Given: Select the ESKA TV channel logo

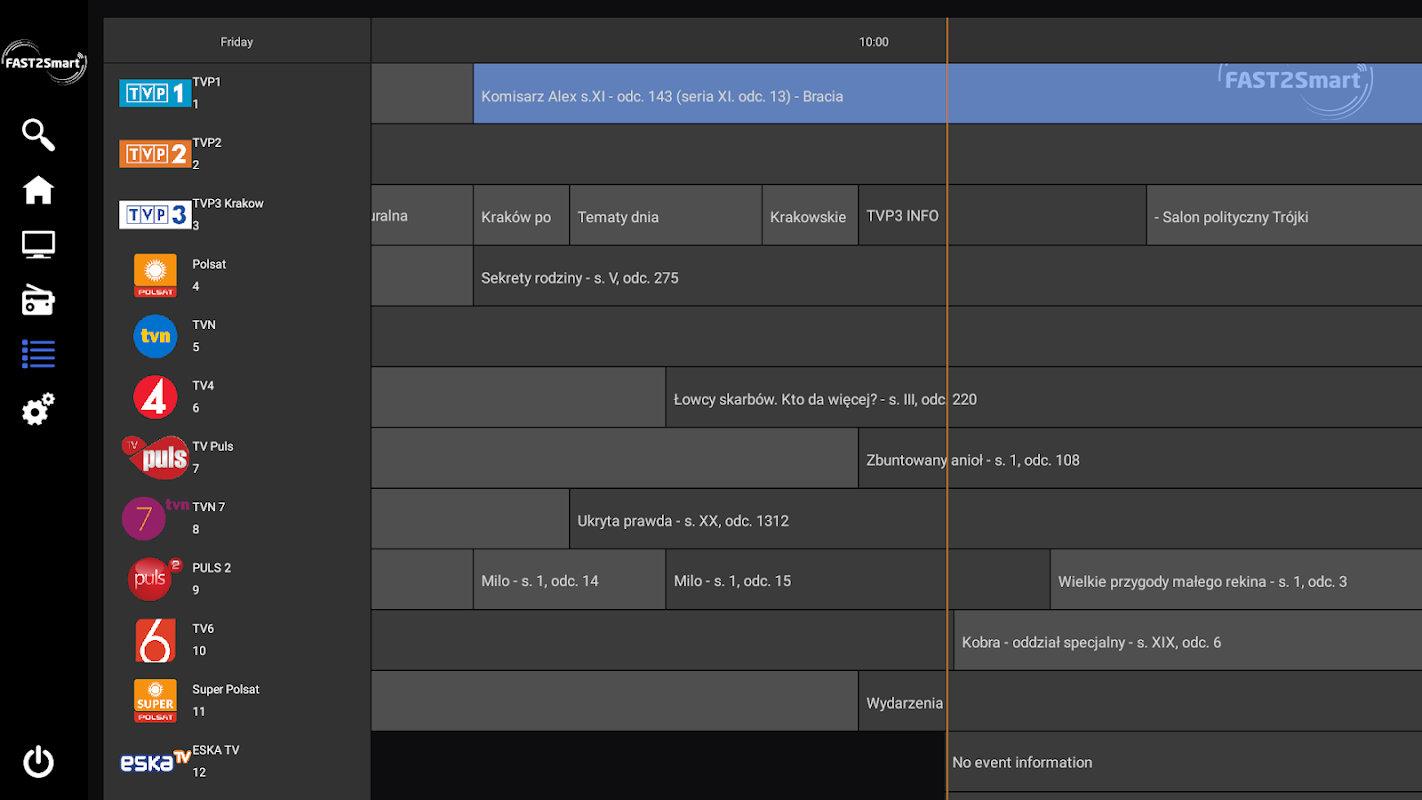Looking at the screenshot, I should point(155,761).
